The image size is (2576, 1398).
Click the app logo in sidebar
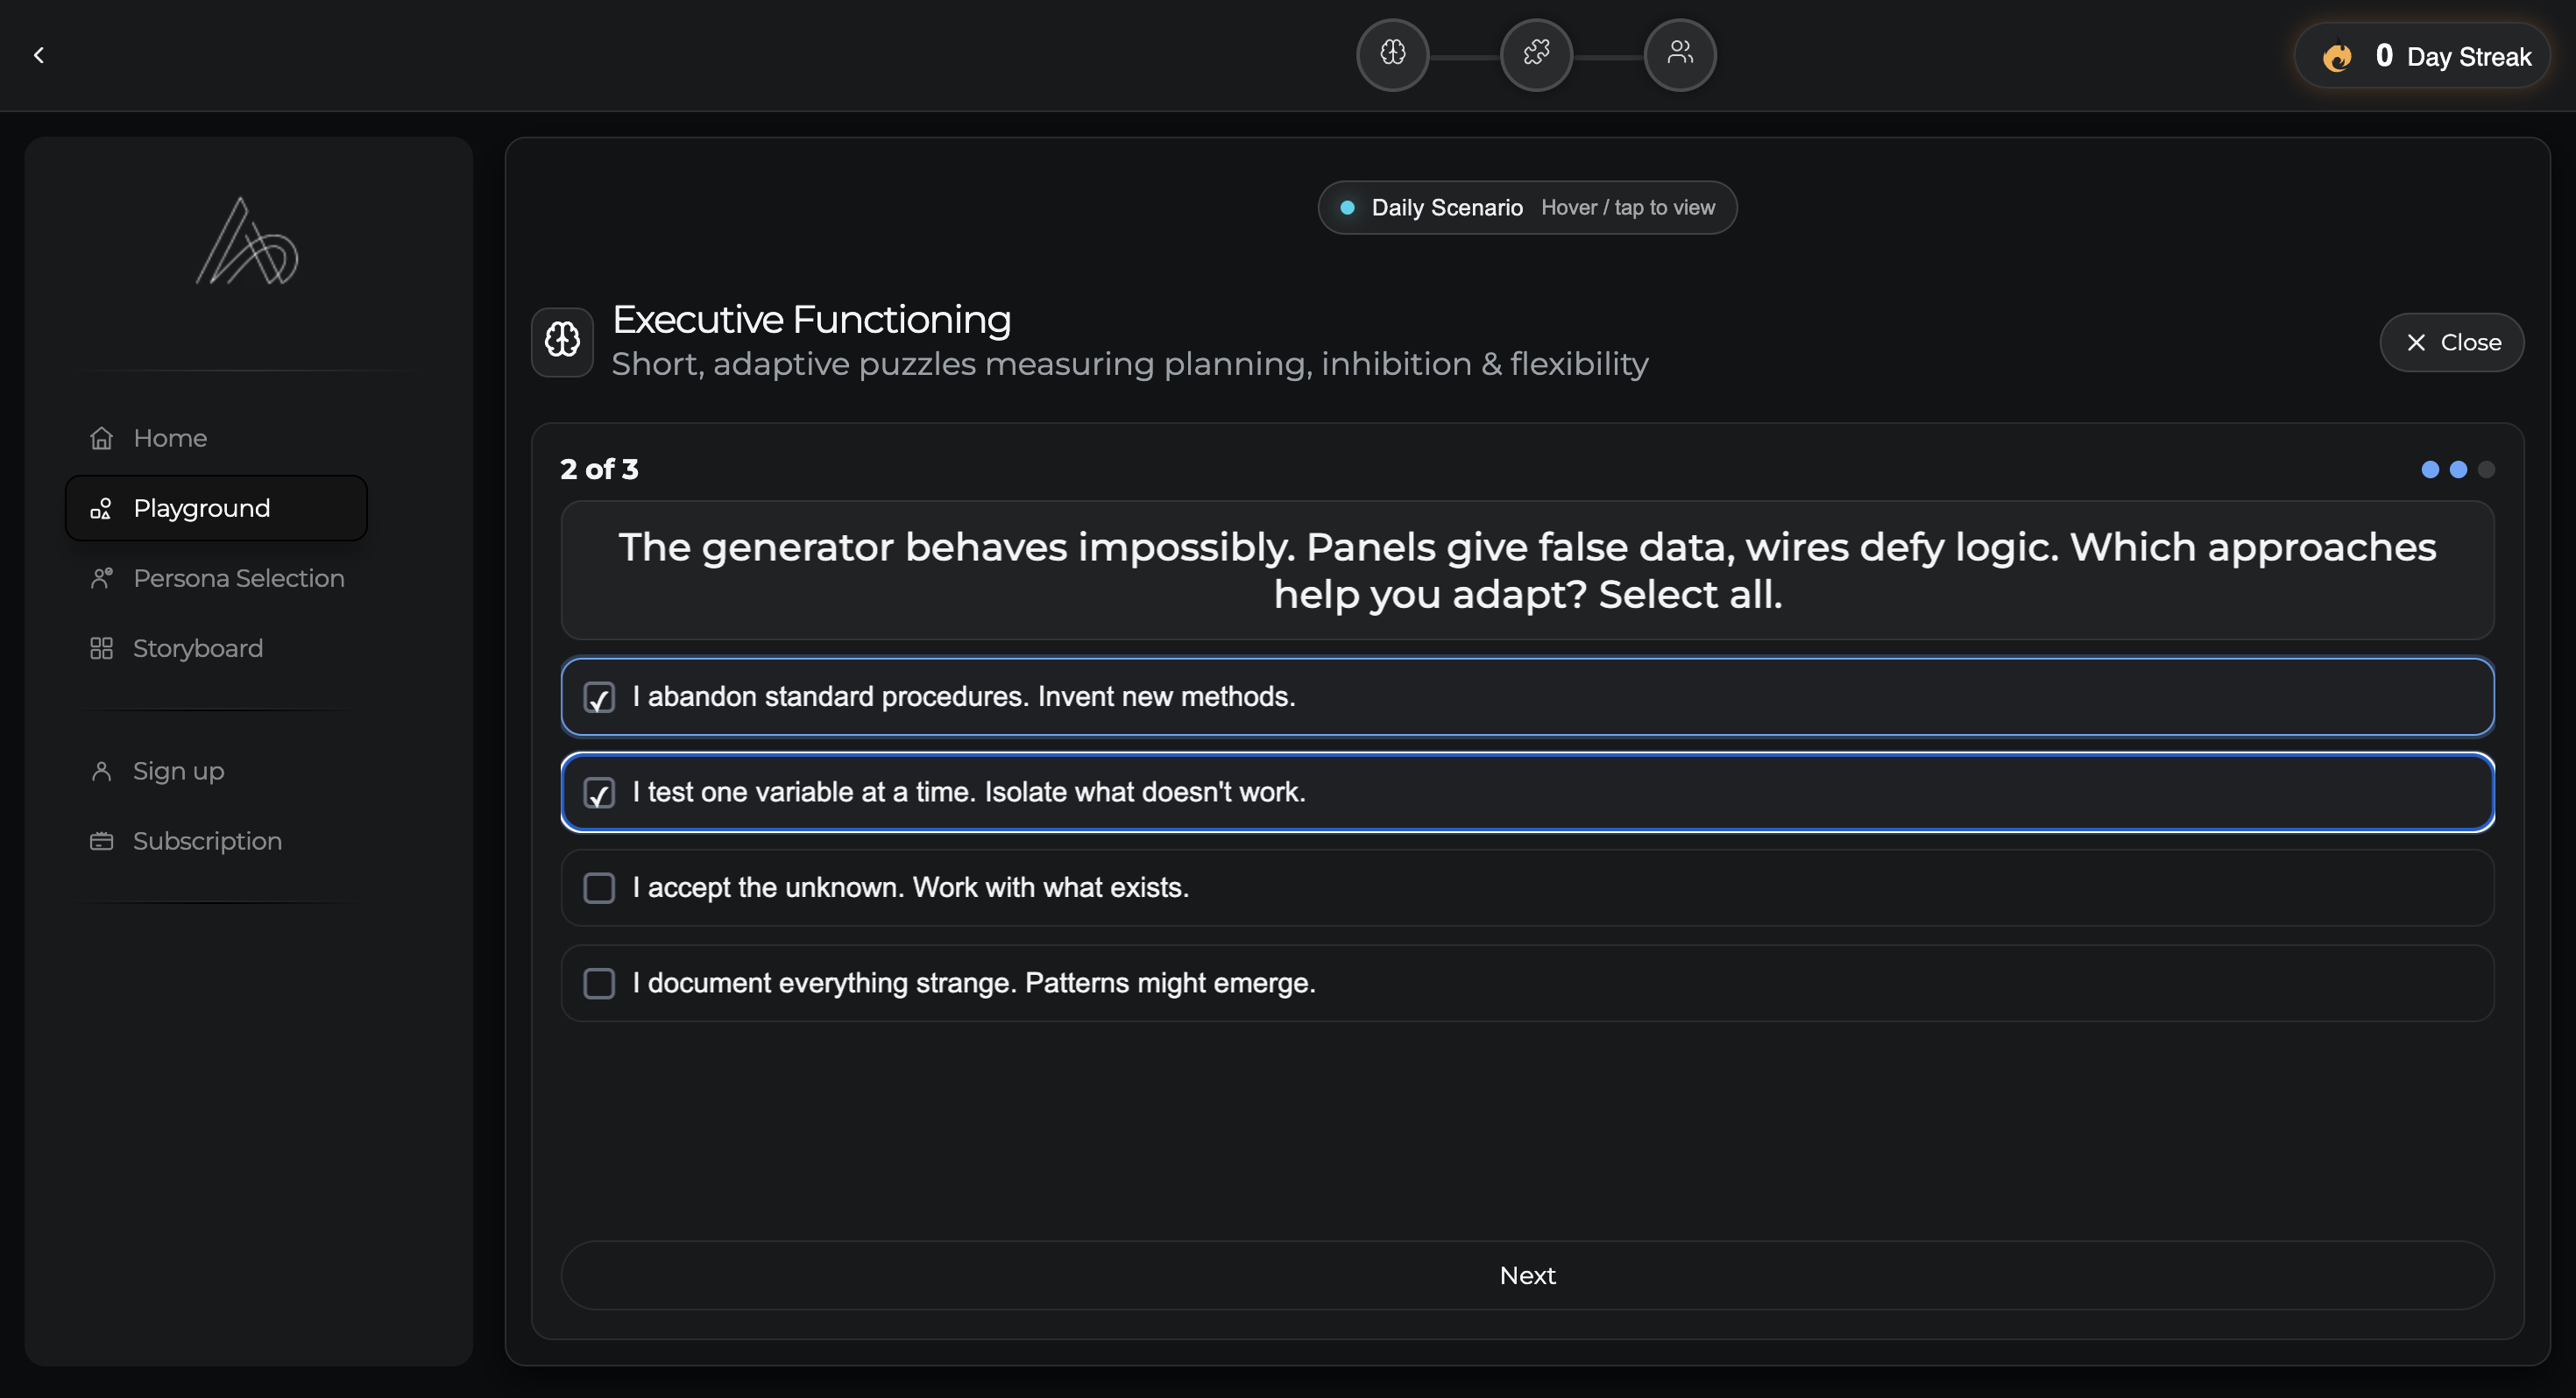(247, 242)
